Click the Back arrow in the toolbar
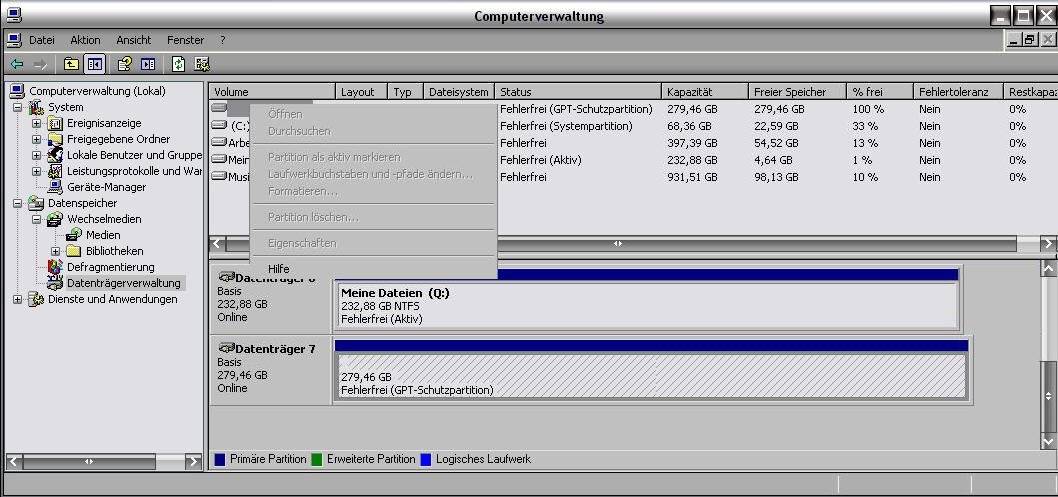This screenshot has height=497, width=1058. (x=17, y=64)
